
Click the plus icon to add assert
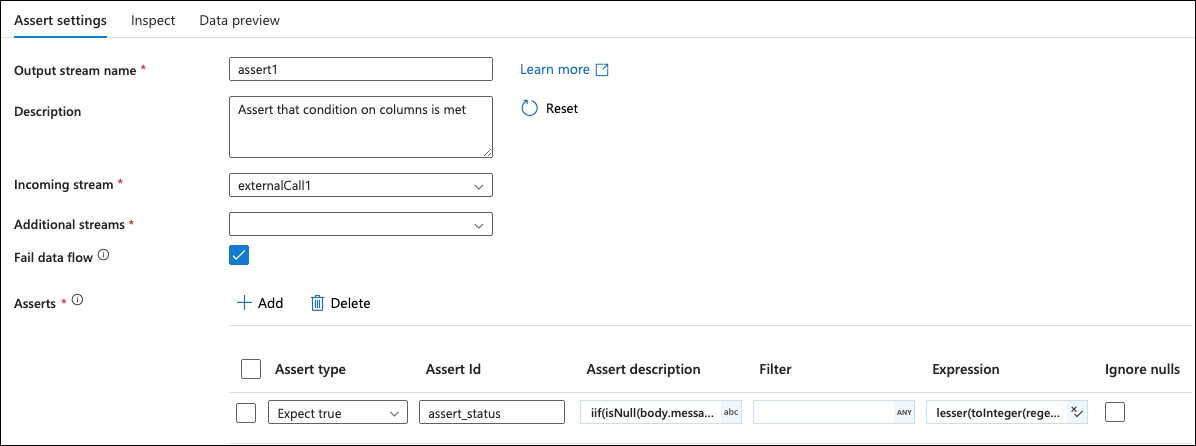[244, 303]
